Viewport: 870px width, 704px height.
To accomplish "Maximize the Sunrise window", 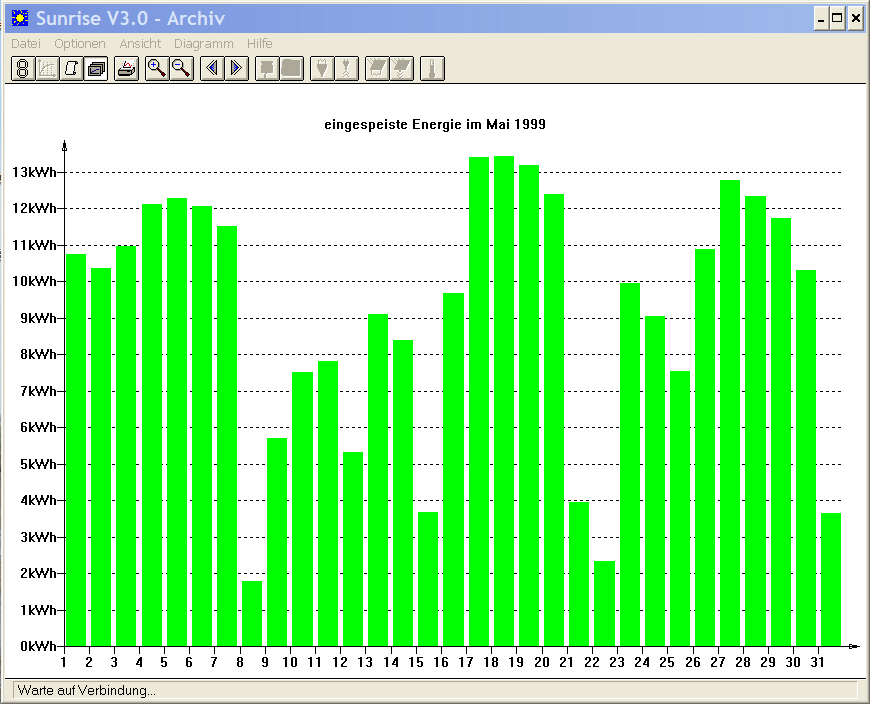I will coord(837,18).
